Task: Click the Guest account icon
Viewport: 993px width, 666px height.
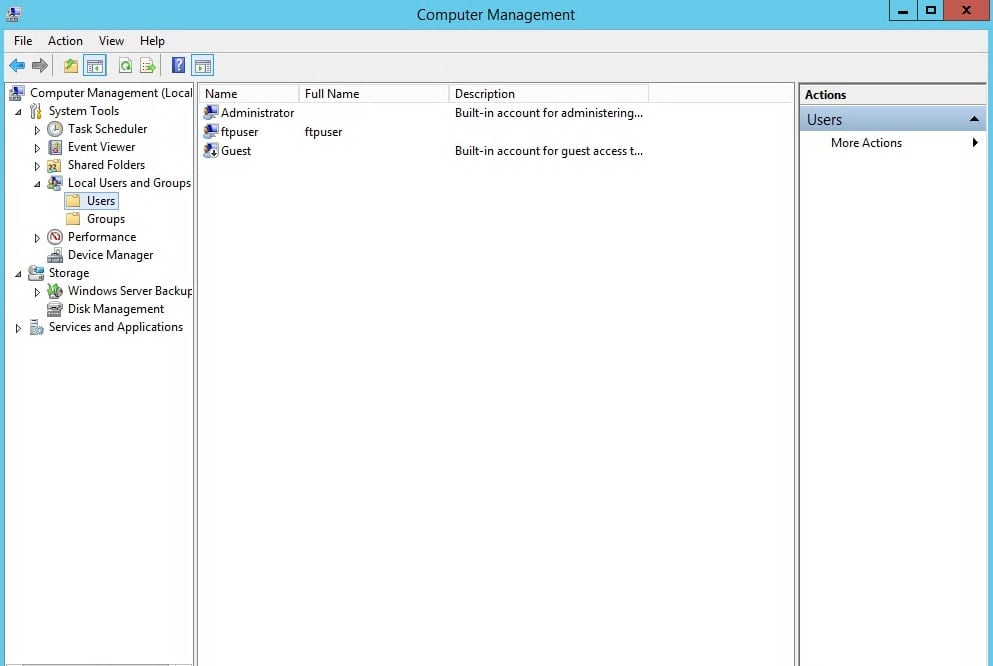Action: point(210,151)
